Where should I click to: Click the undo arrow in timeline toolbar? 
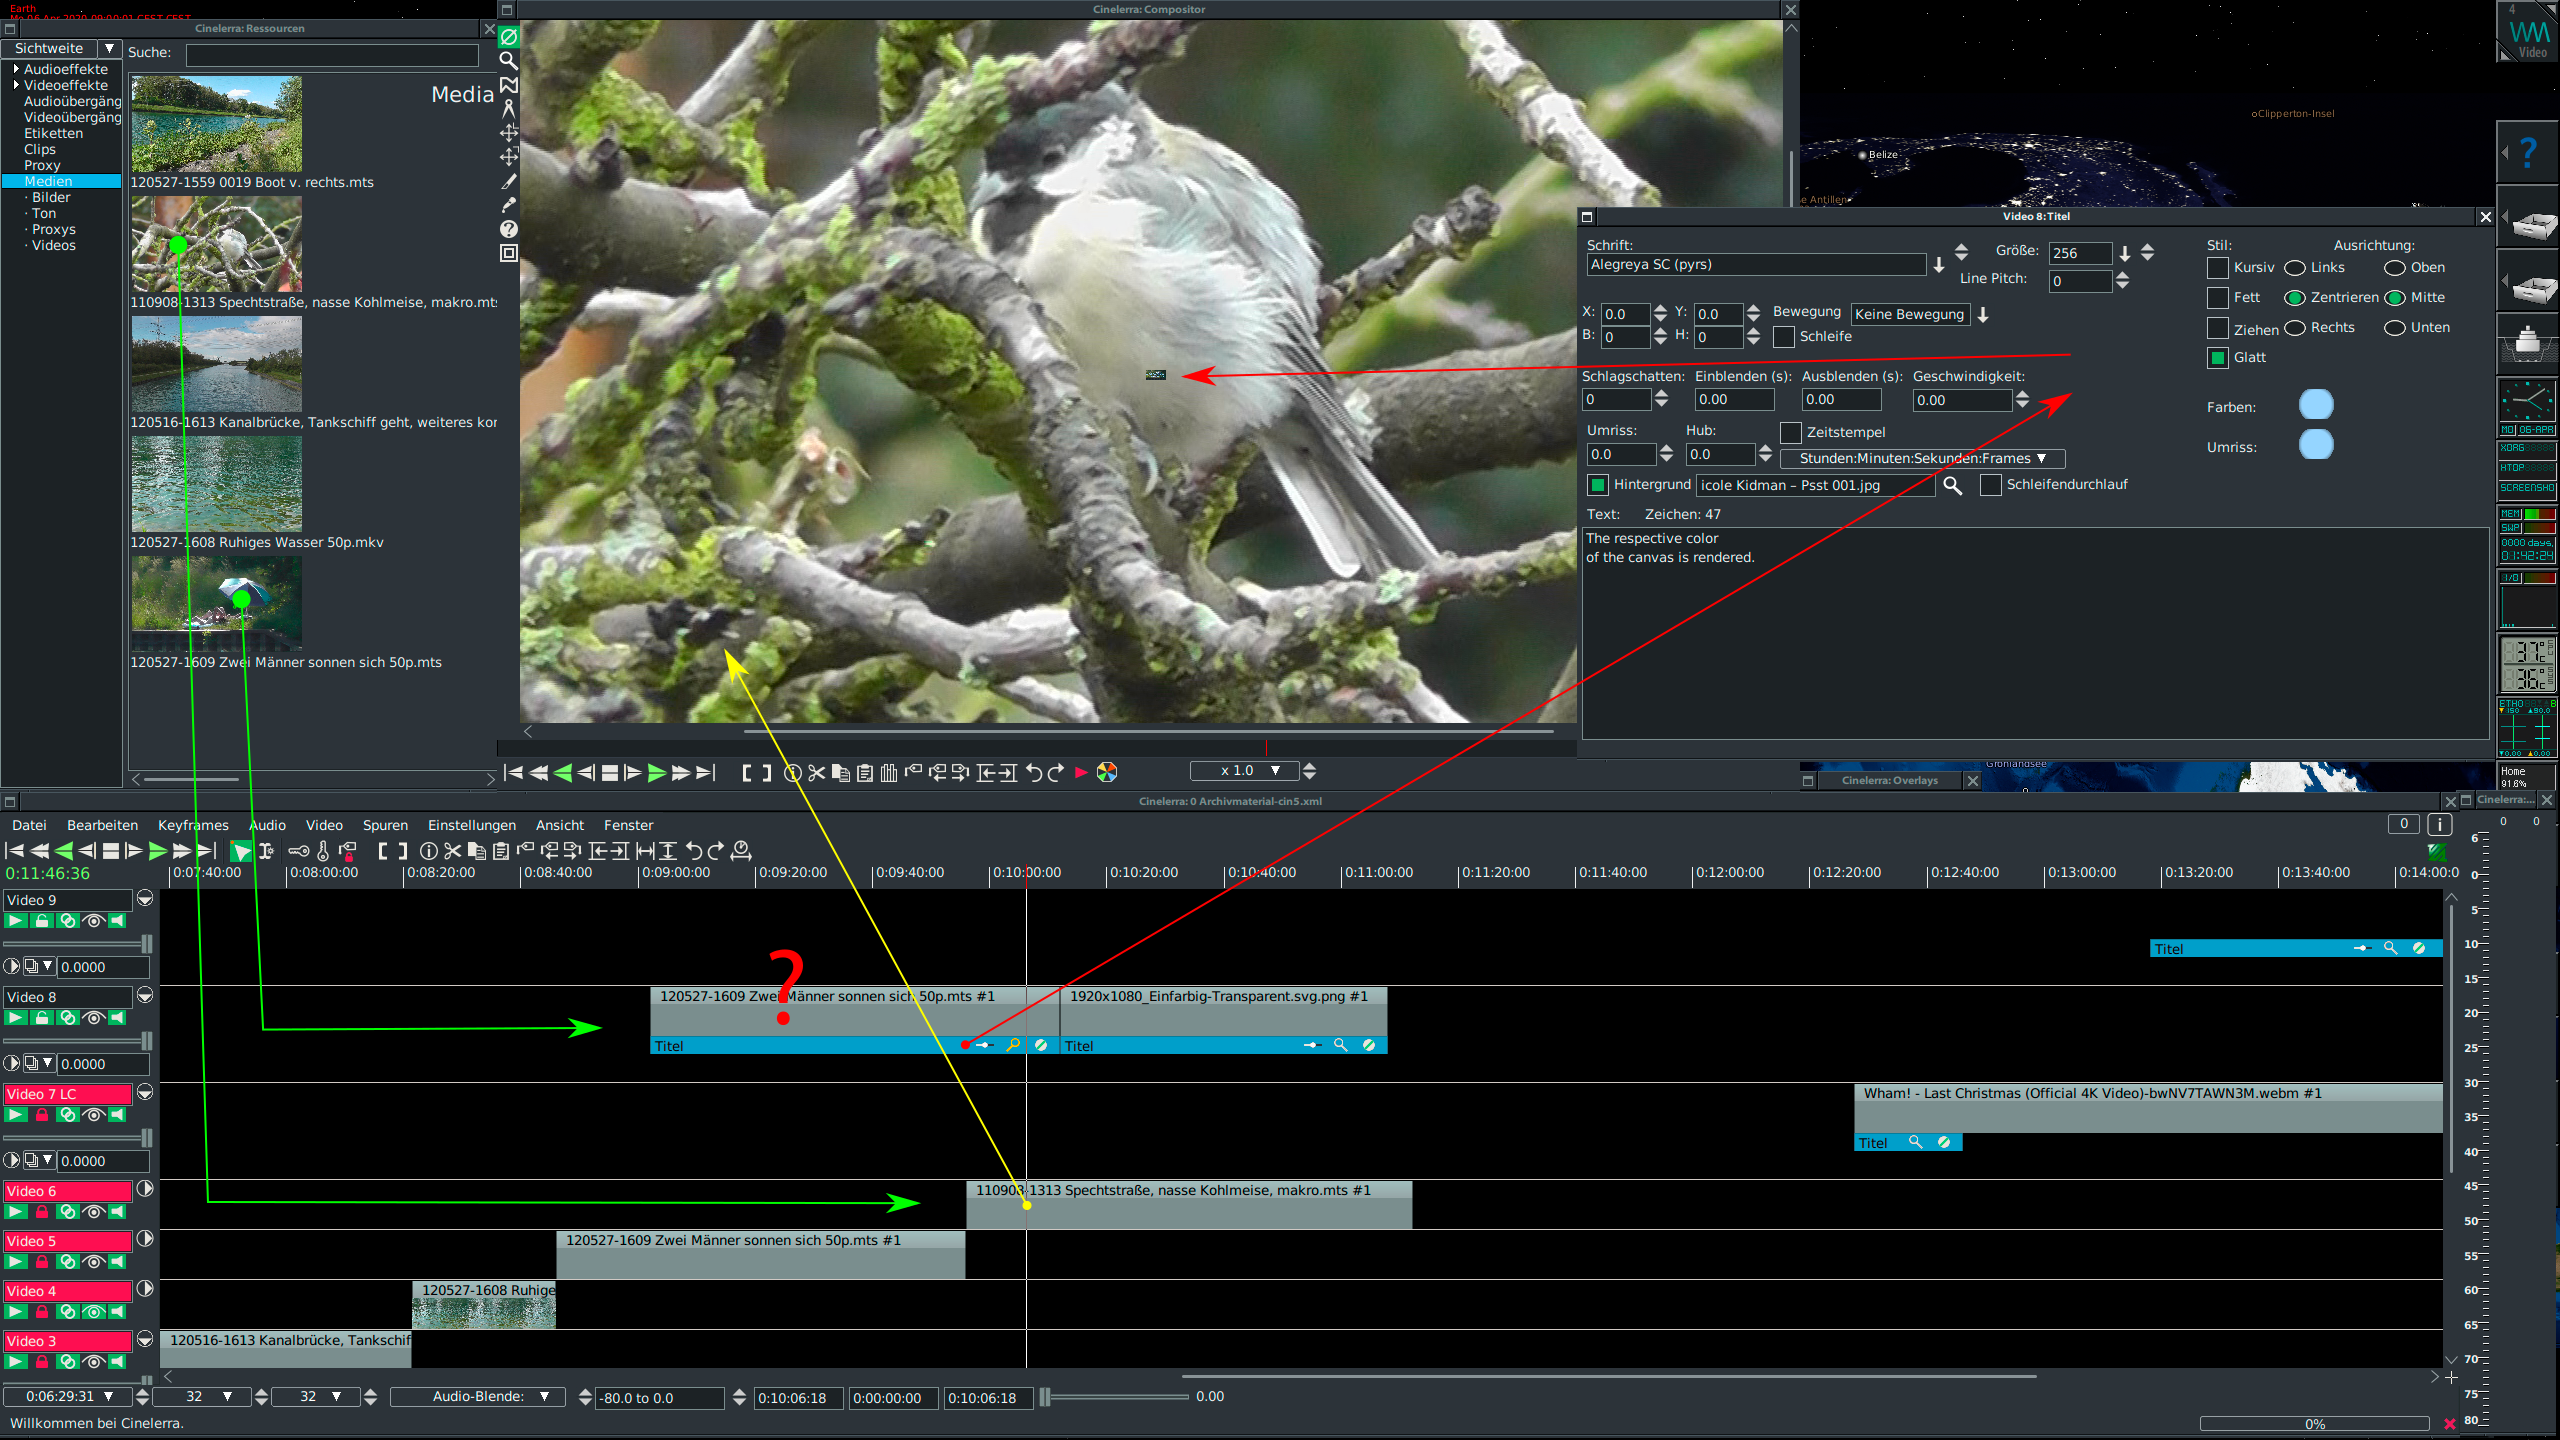tap(693, 851)
